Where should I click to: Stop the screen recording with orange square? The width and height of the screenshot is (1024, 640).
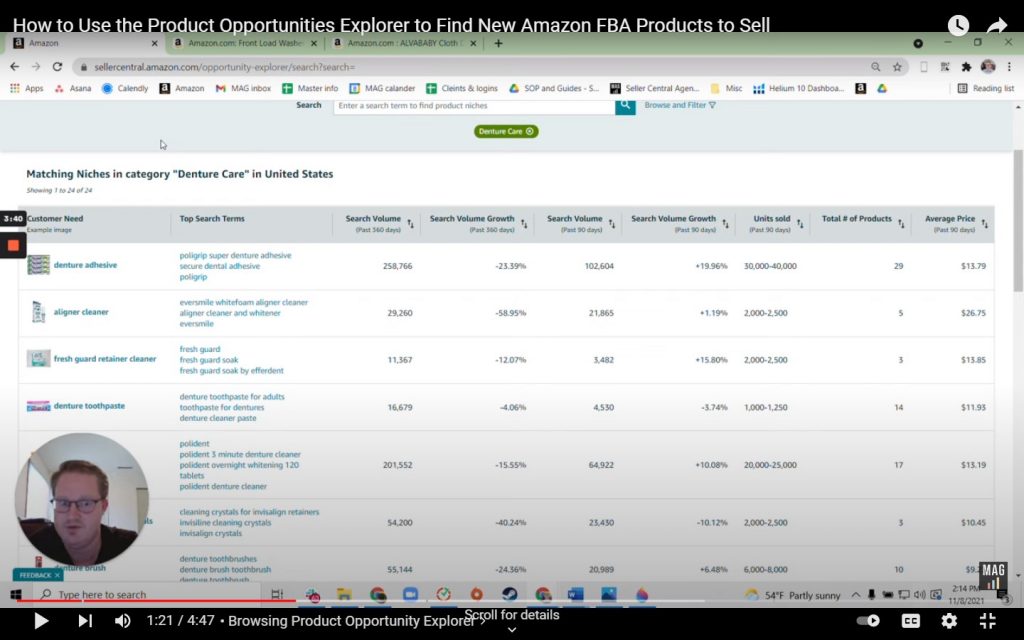[12, 246]
